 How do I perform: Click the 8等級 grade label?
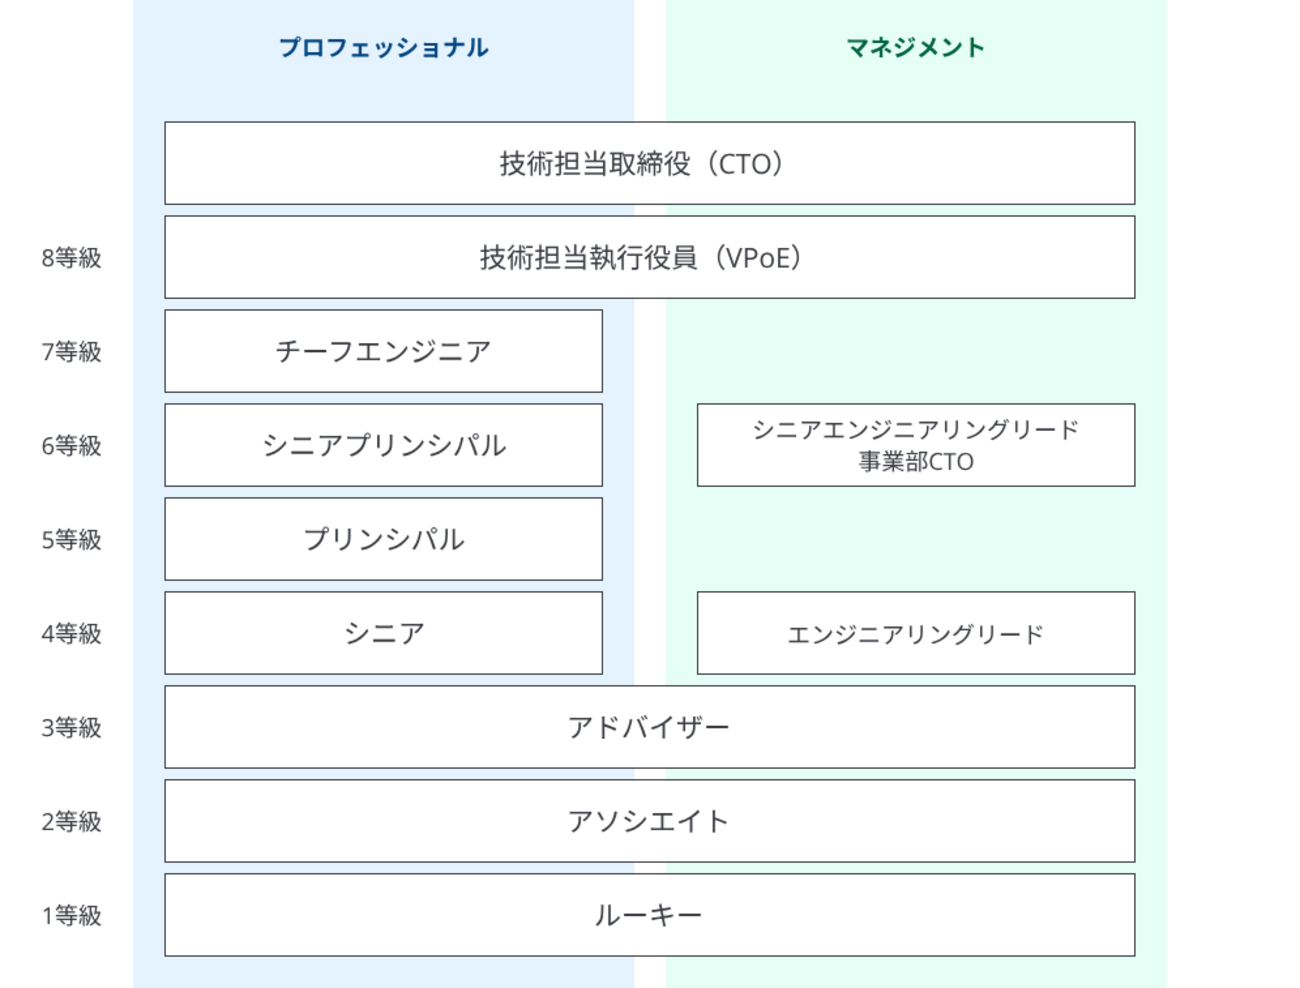click(72, 258)
